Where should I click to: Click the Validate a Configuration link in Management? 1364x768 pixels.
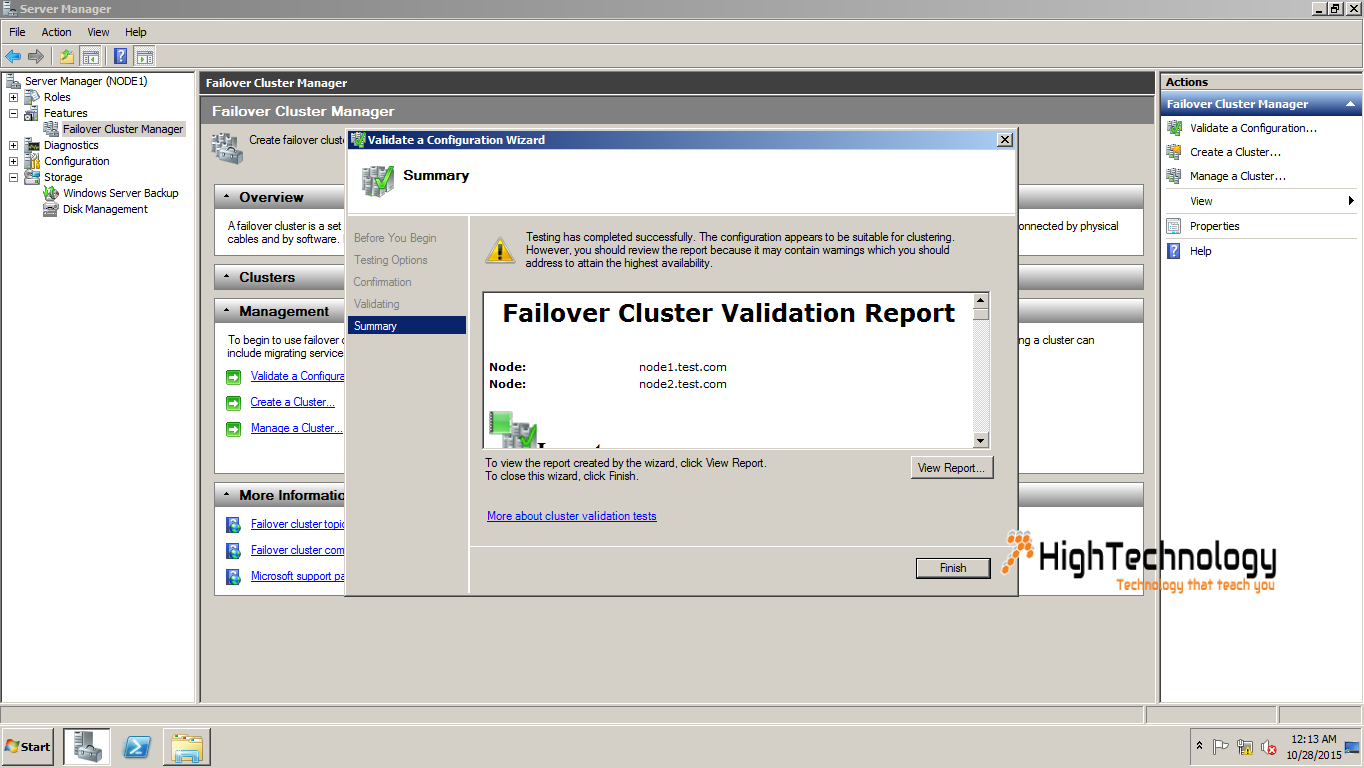click(x=297, y=376)
